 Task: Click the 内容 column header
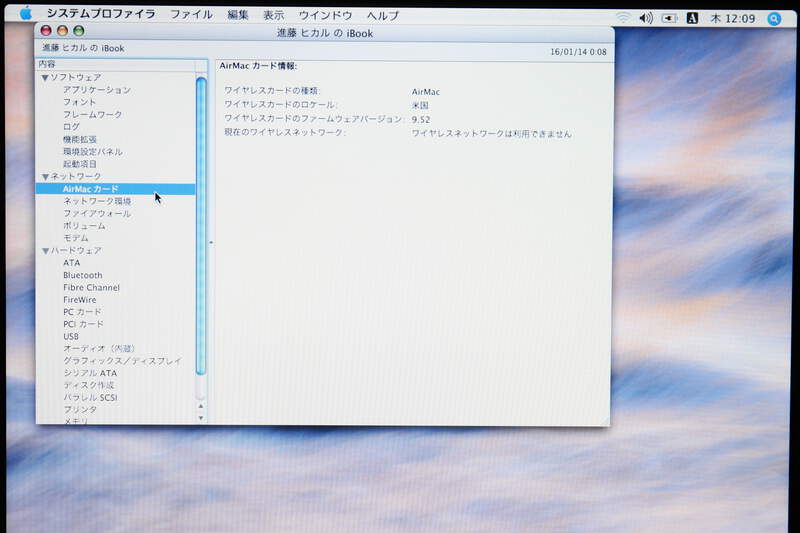point(115,64)
